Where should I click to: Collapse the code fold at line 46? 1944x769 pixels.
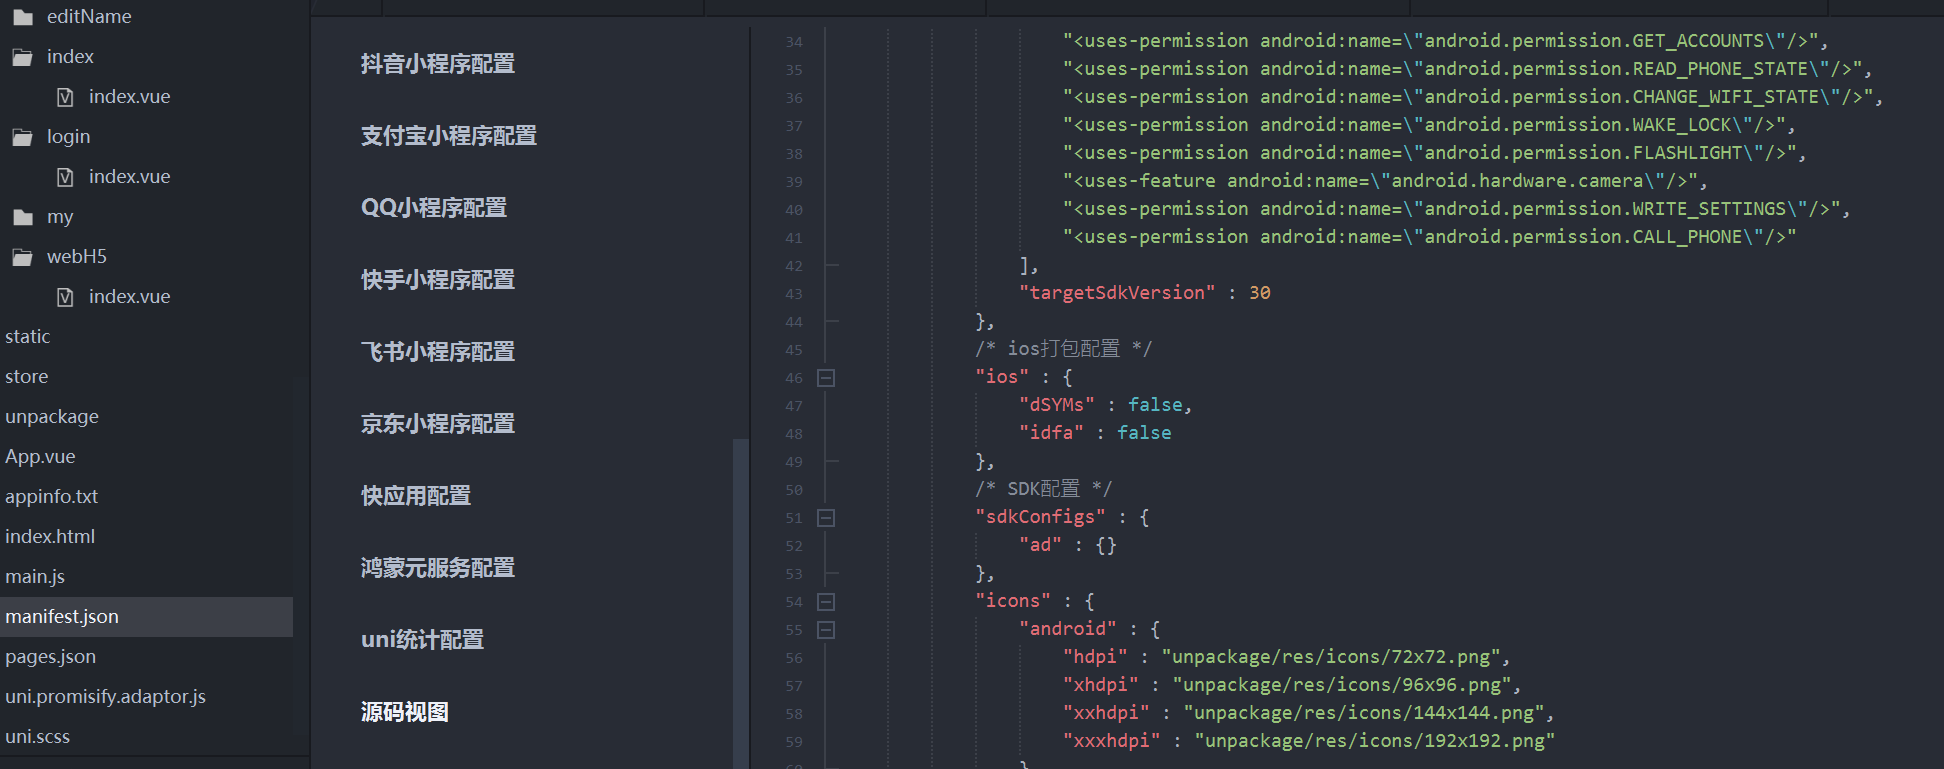click(826, 378)
